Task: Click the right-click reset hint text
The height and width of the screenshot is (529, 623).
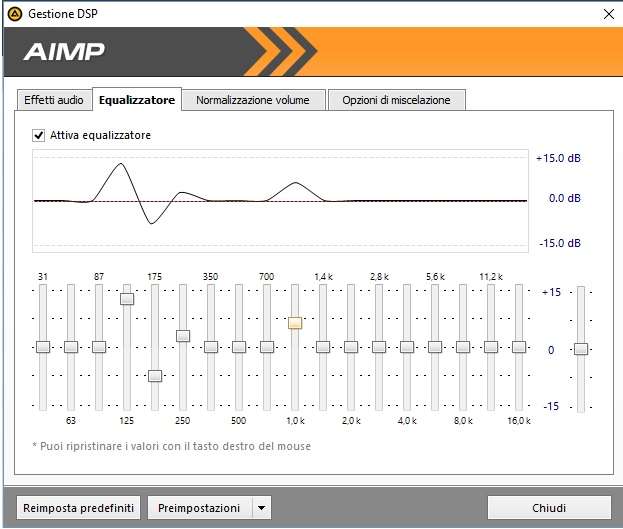Action: [172, 446]
